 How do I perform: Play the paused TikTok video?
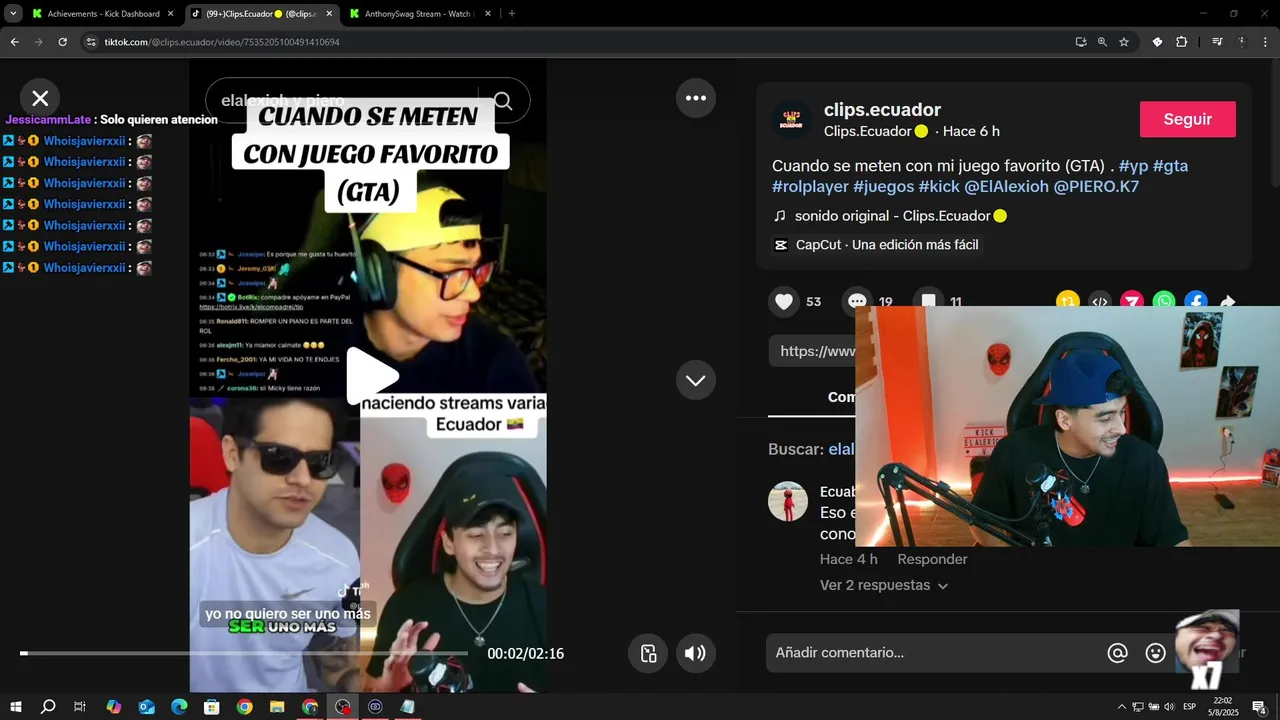click(x=372, y=377)
